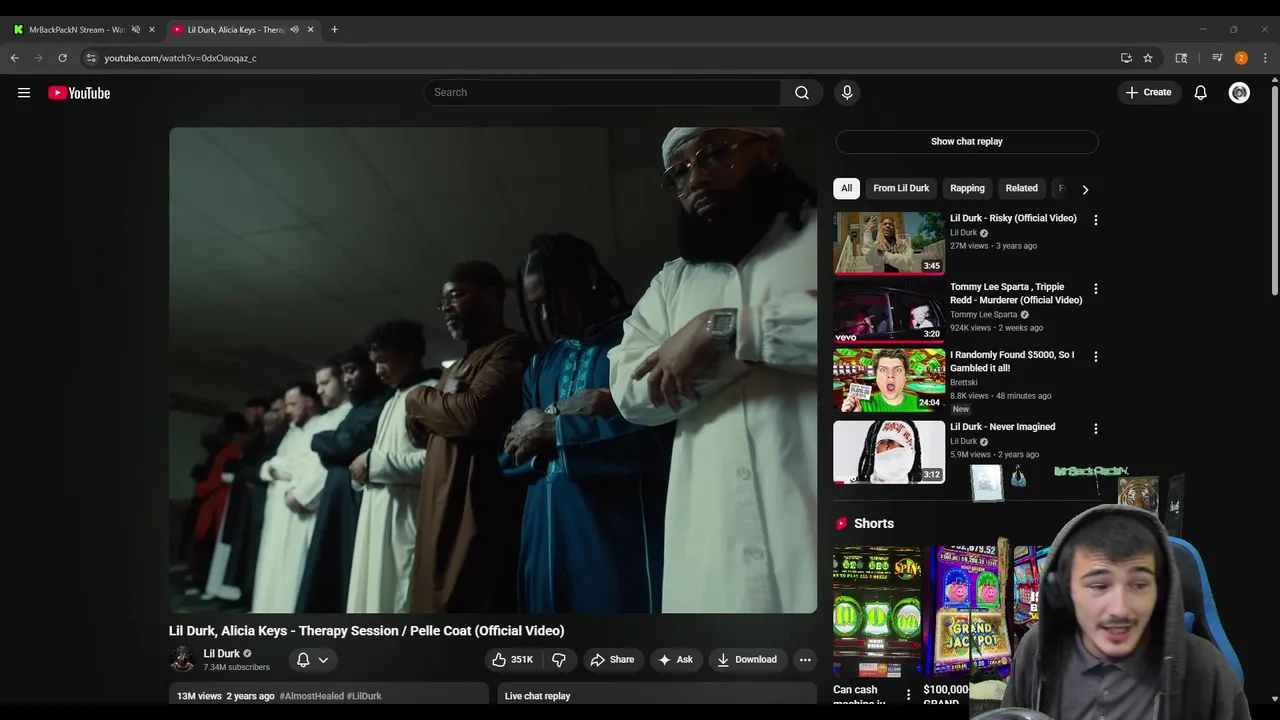Start voice search with microphone icon
This screenshot has width=1280, height=720.
point(847,92)
